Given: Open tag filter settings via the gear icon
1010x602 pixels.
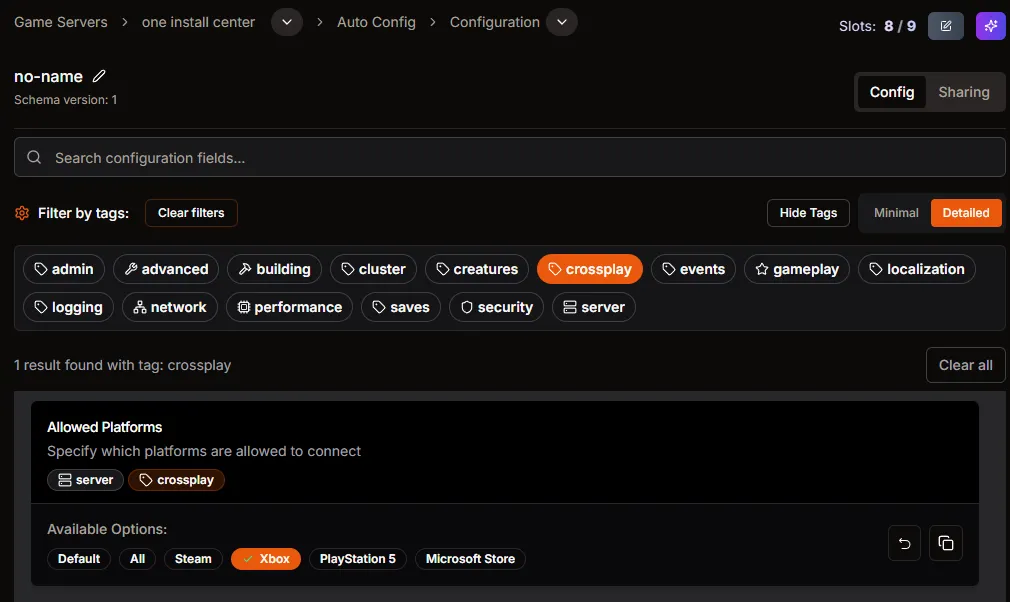Looking at the screenshot, I should [x=21, y=213].
